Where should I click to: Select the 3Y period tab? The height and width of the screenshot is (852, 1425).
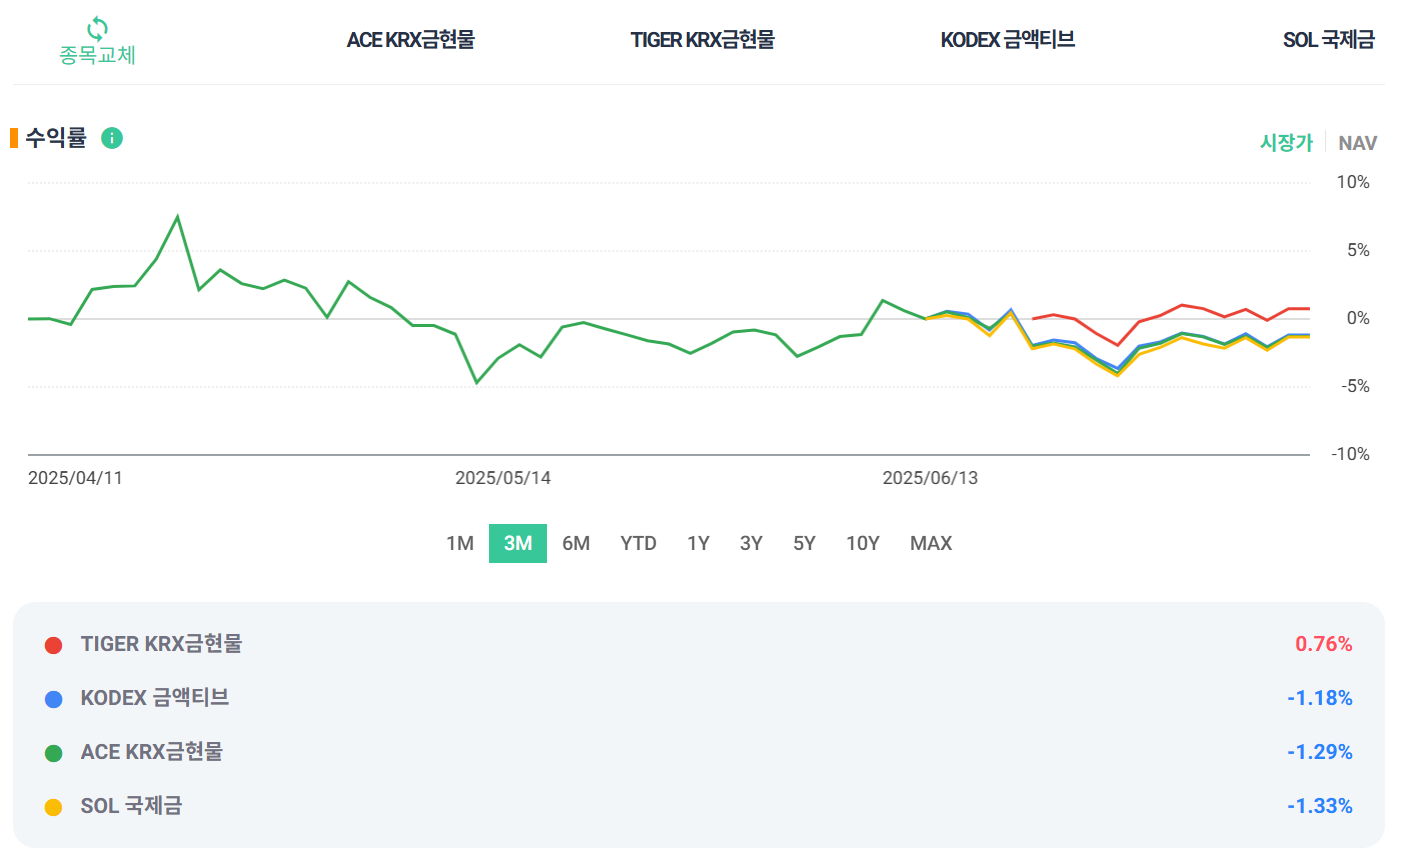pyautogui.click(x=751, y=543)
